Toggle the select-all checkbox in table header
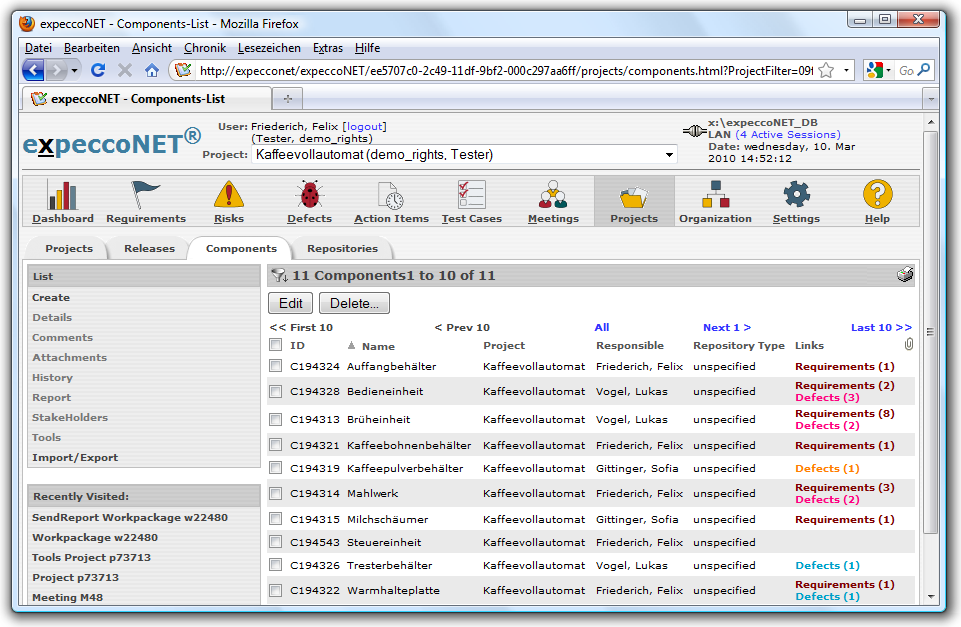 point(276,346)
